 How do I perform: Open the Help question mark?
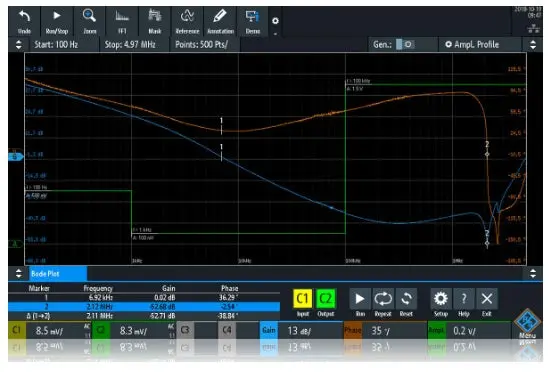pos(464,299)
